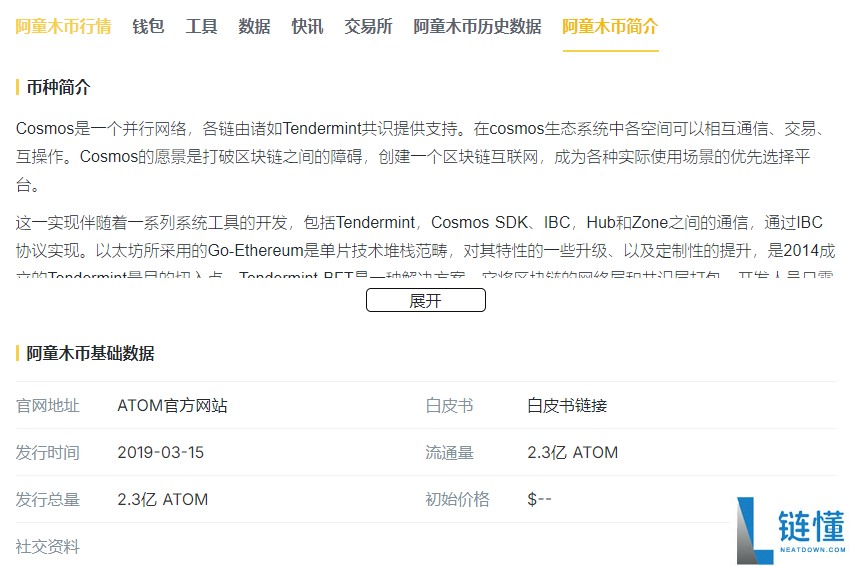Select the 阿童木币简介 tab
The width and height of the screenshot is (850, 566).
(610, 26)
